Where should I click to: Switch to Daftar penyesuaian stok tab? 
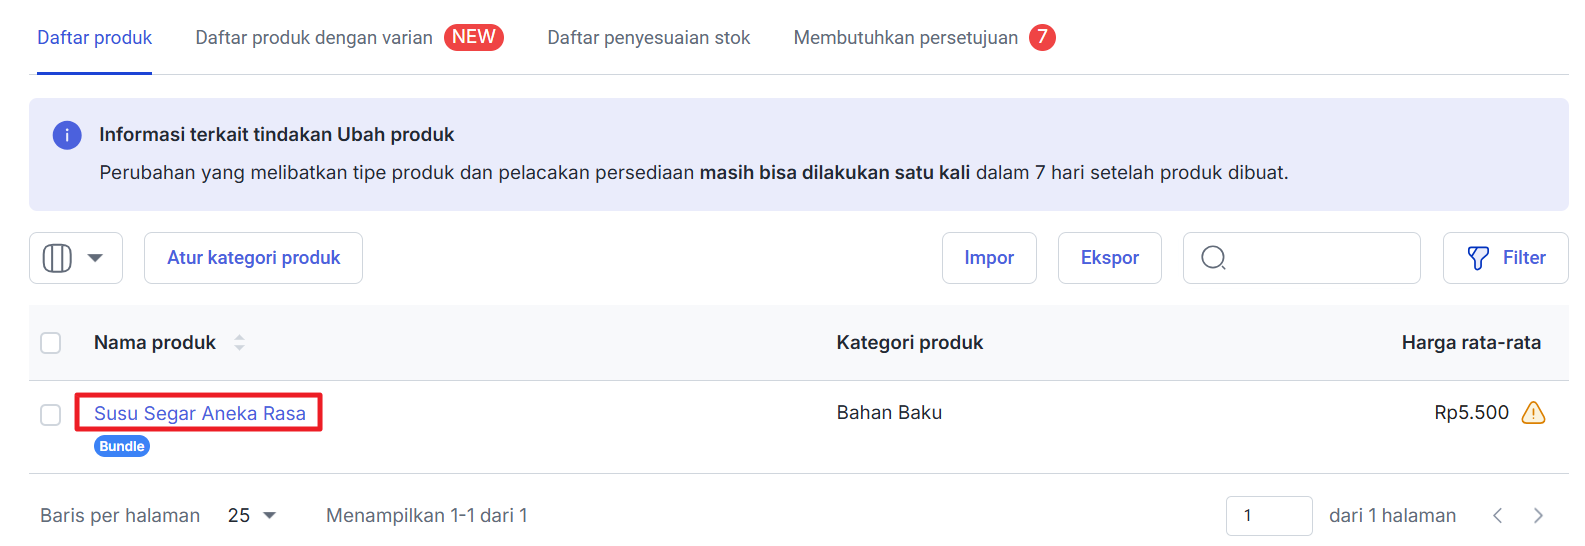pos(648,38)
